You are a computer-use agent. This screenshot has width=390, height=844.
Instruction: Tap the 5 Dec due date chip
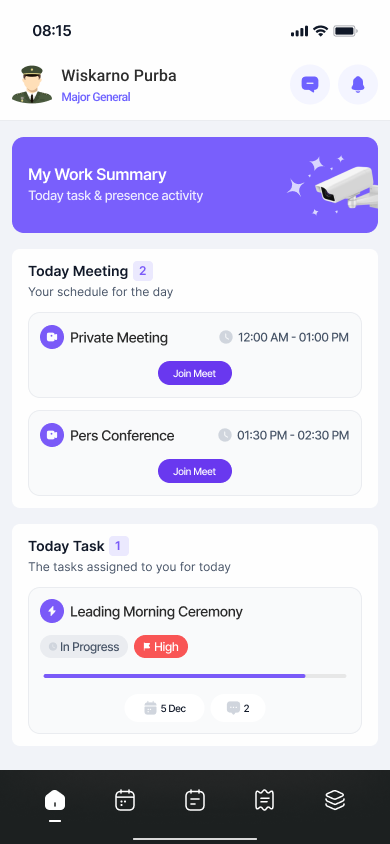(x=165, y=708)
